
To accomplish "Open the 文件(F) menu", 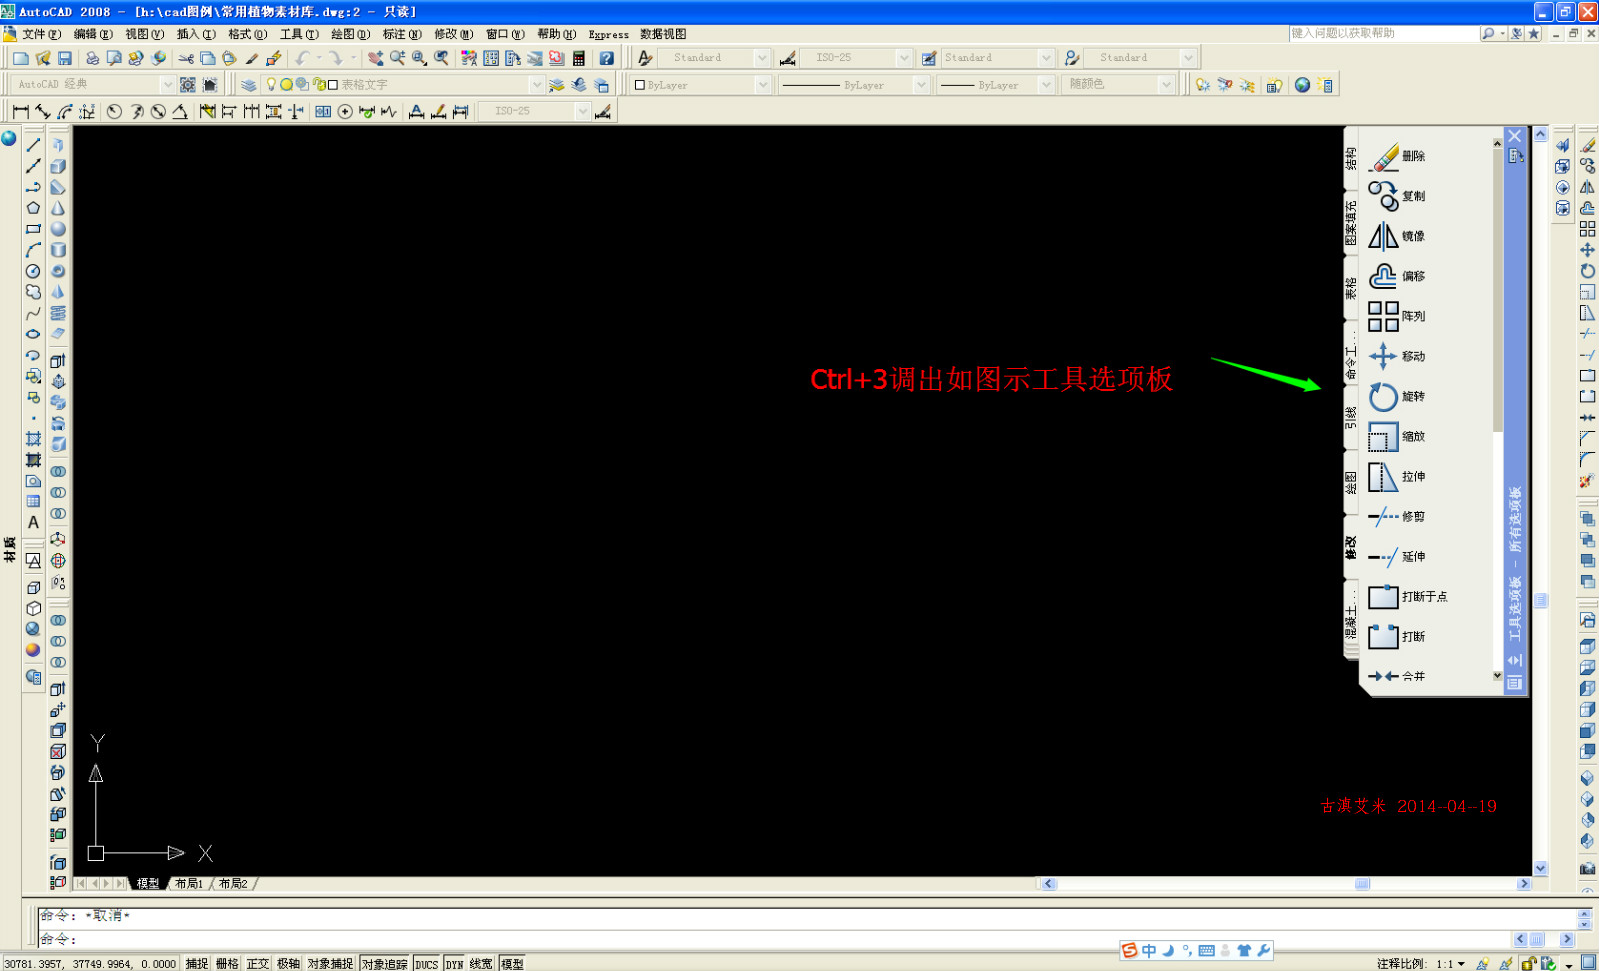I will tap(41, 34).
